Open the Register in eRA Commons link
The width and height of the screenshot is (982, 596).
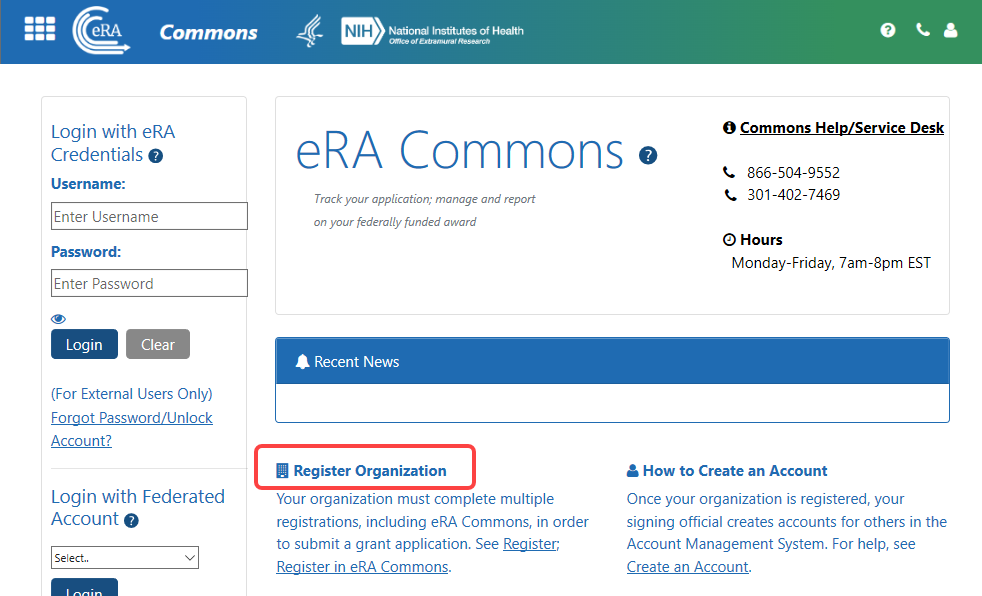(361, 566)
